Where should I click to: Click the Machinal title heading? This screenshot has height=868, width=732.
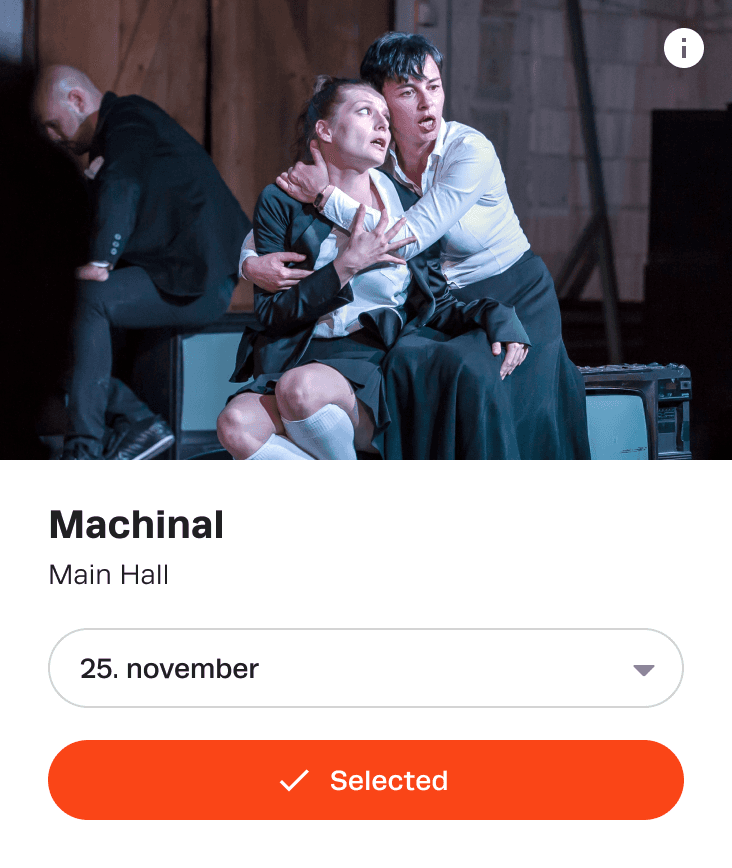(136, 524)
